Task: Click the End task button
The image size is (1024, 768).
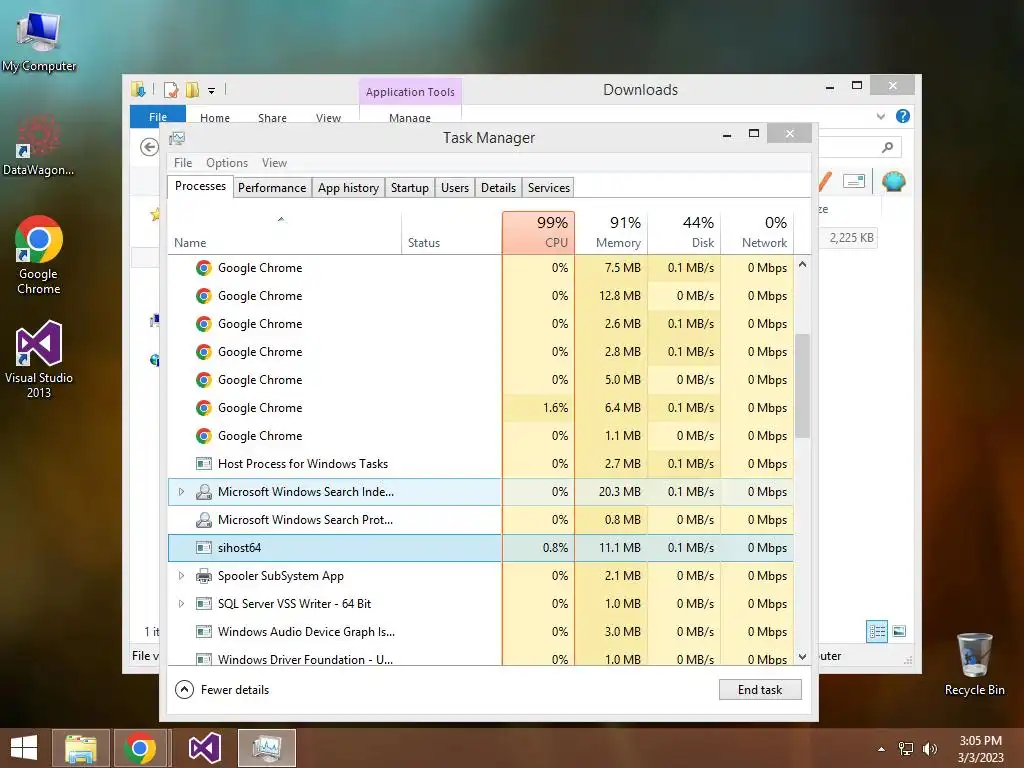Action: tap(760, 690)
